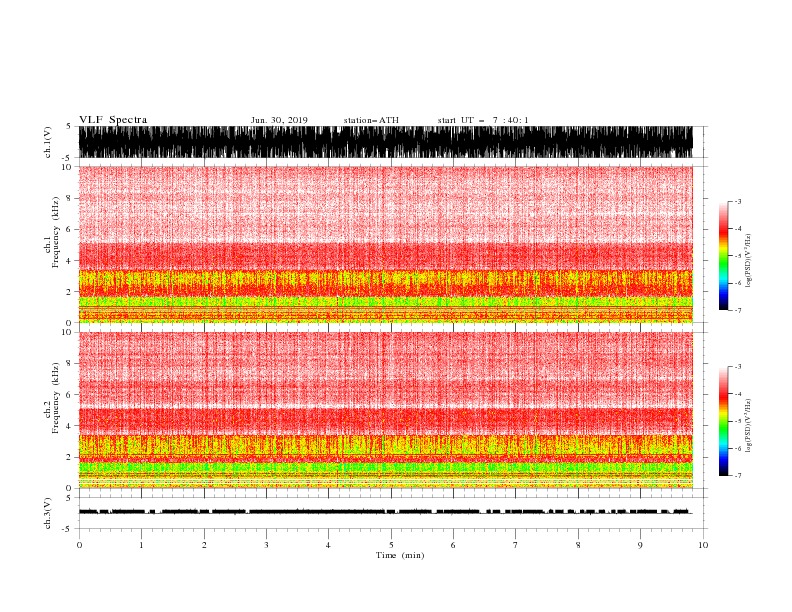Image resolution: width=792 pixels, height=612 pixels.
Task: Click time axis tick label "4"
Action: [x=329, y=545]
